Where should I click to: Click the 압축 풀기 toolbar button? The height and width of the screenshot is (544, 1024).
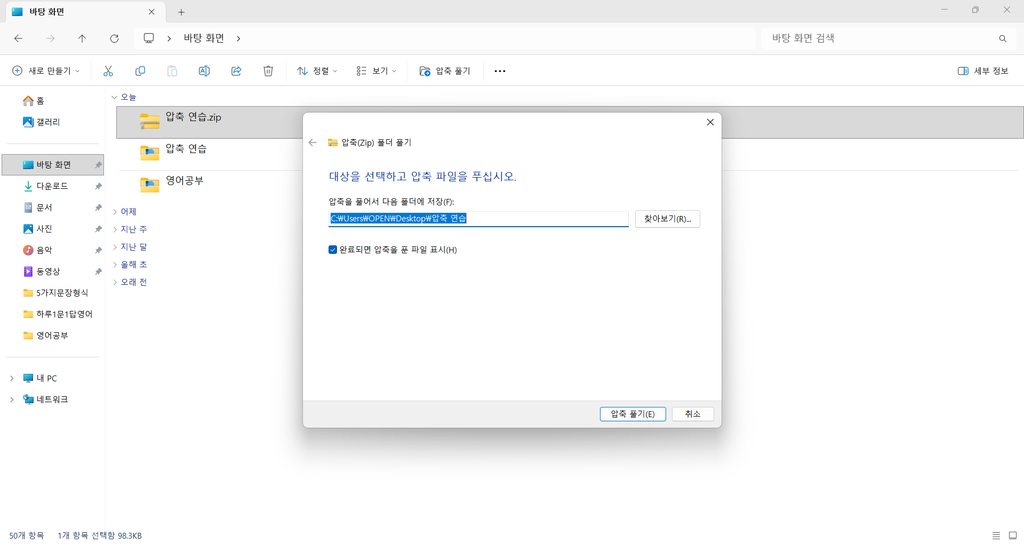[x=445, y=71]
